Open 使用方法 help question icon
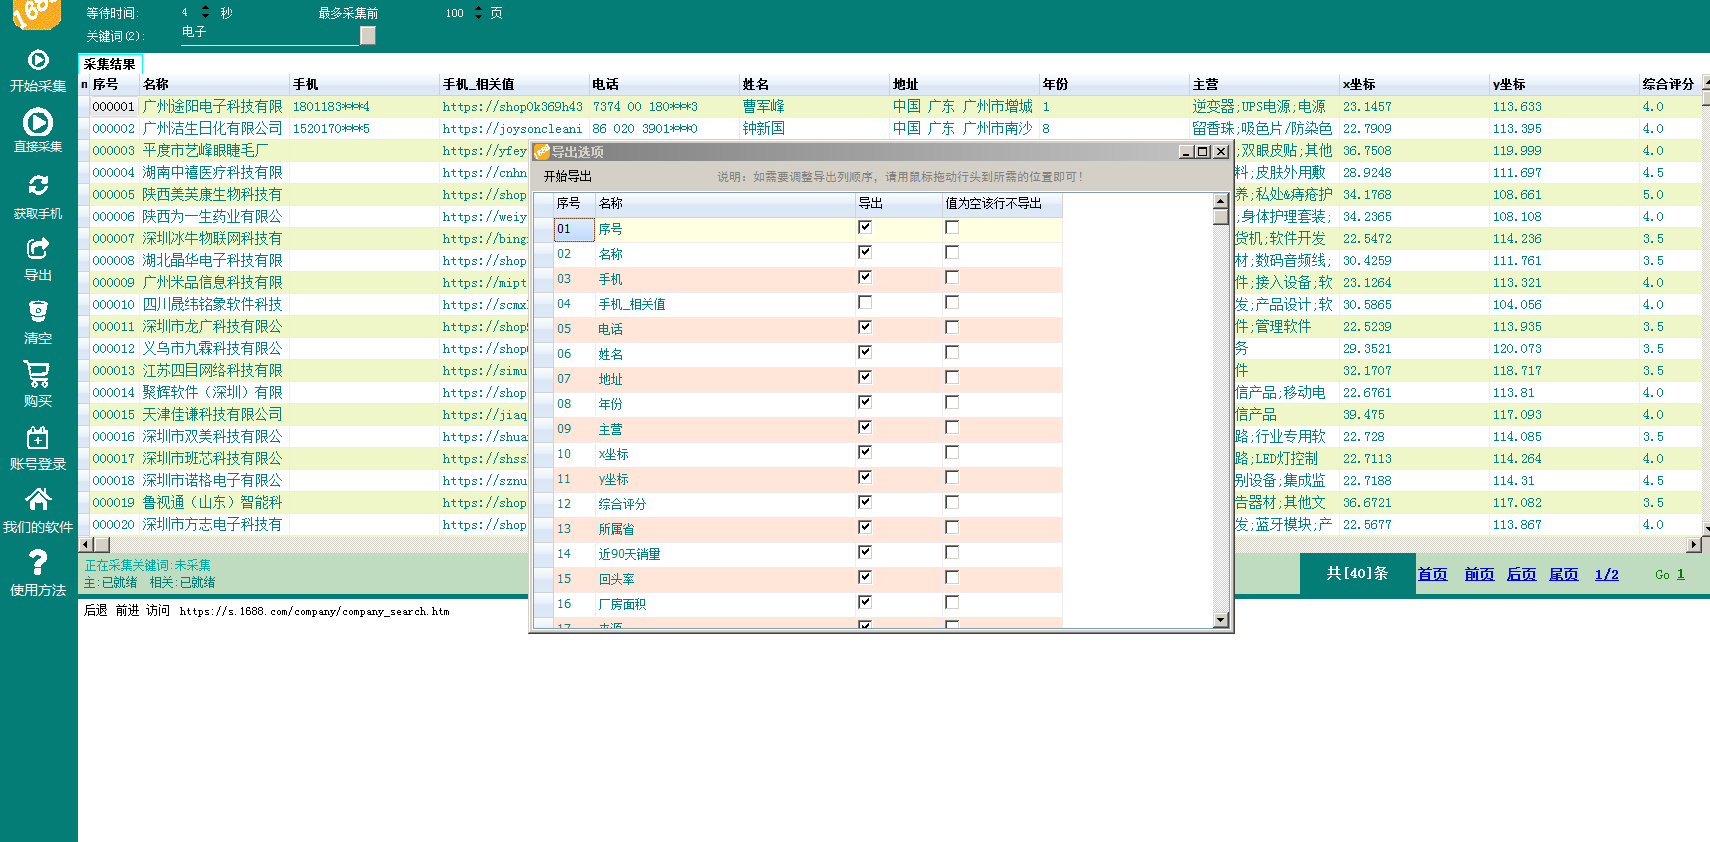This screenshot has width=1710, height=842. (x=38, y=563)
